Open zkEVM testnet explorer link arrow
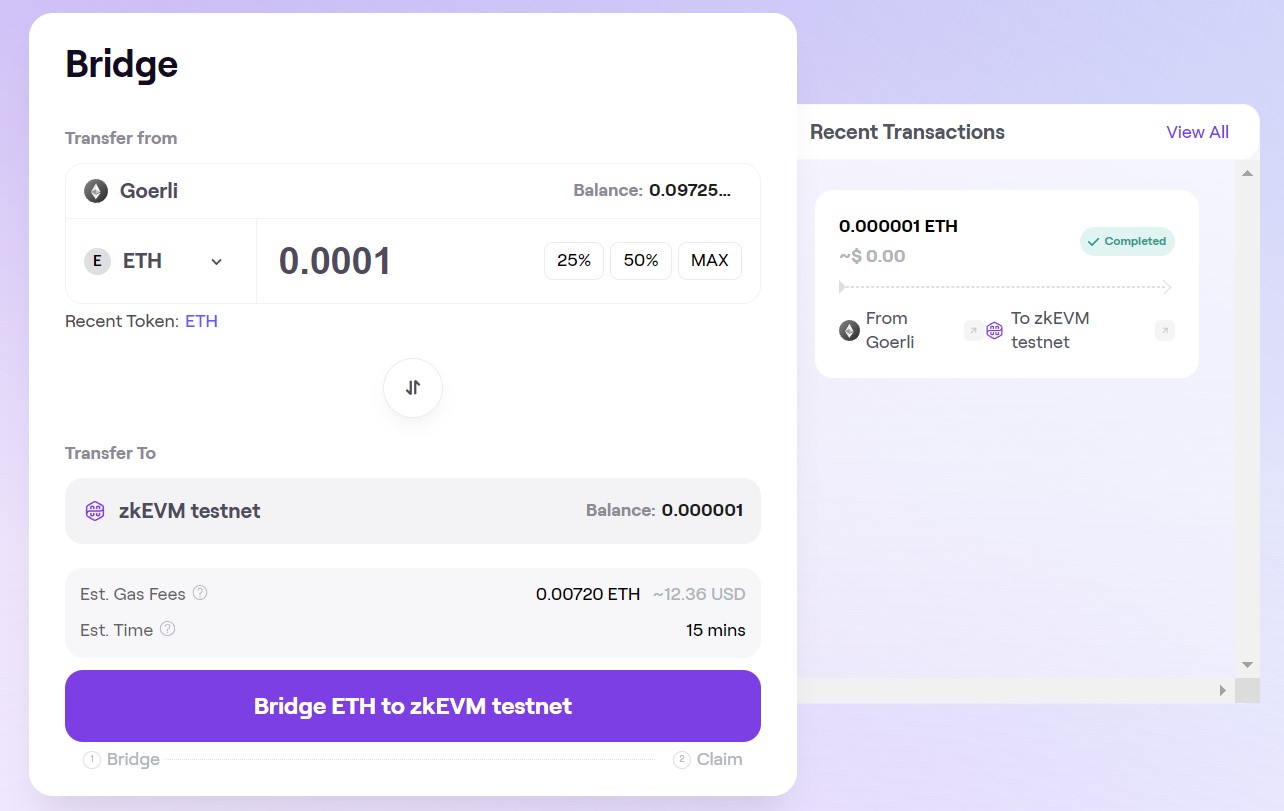This screenshot has width=1284, height=811. click(x=1164, y=330)
